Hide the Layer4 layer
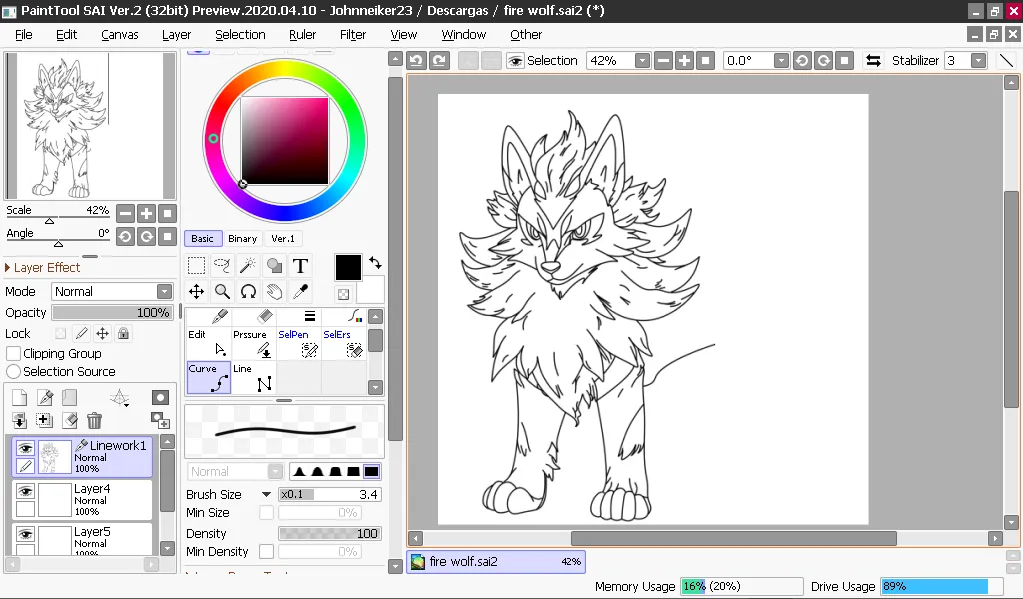 coord(25,491)
